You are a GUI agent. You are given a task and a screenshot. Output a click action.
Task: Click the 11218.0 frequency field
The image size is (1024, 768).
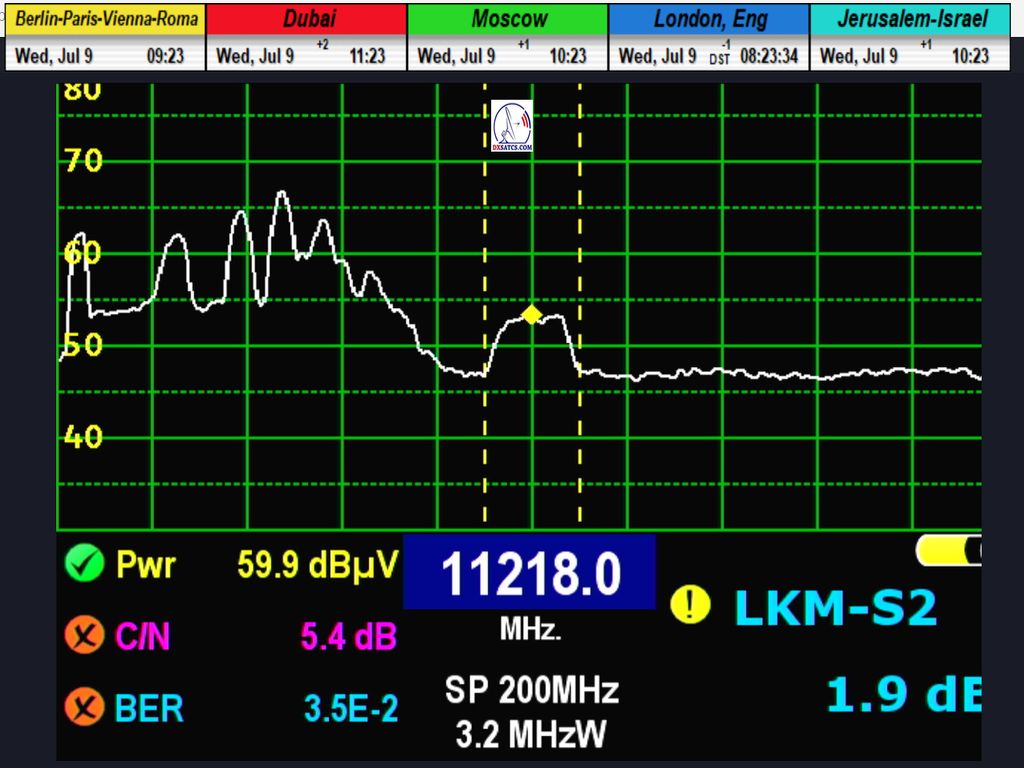pos(529,573)
